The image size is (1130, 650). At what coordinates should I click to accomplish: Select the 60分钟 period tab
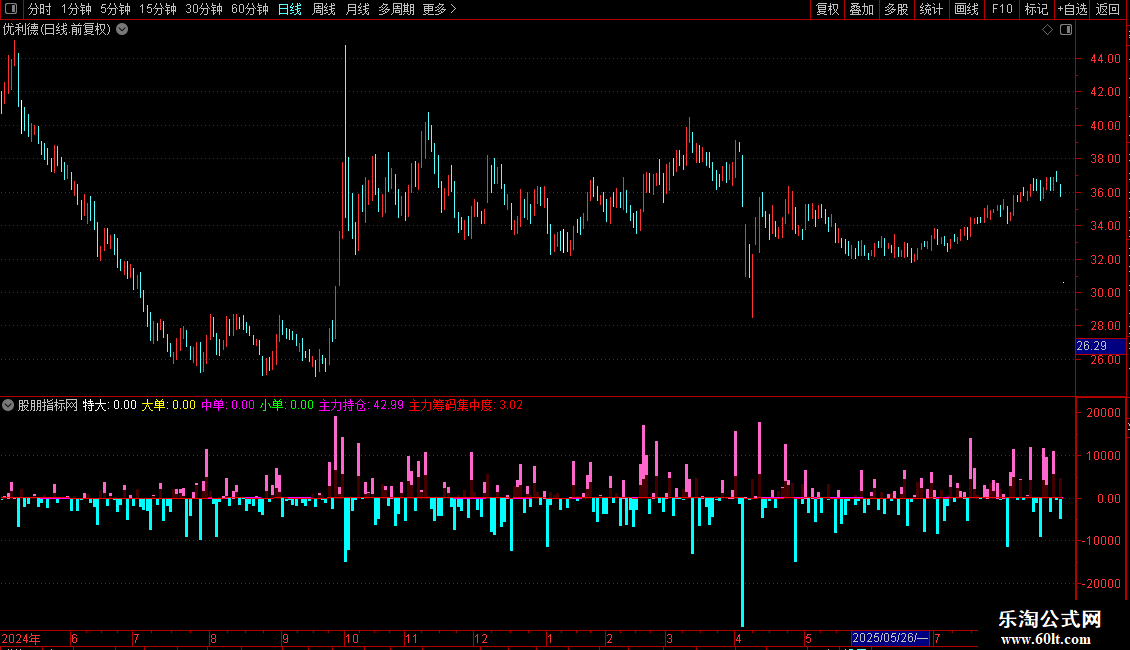(x=250, y=9)
